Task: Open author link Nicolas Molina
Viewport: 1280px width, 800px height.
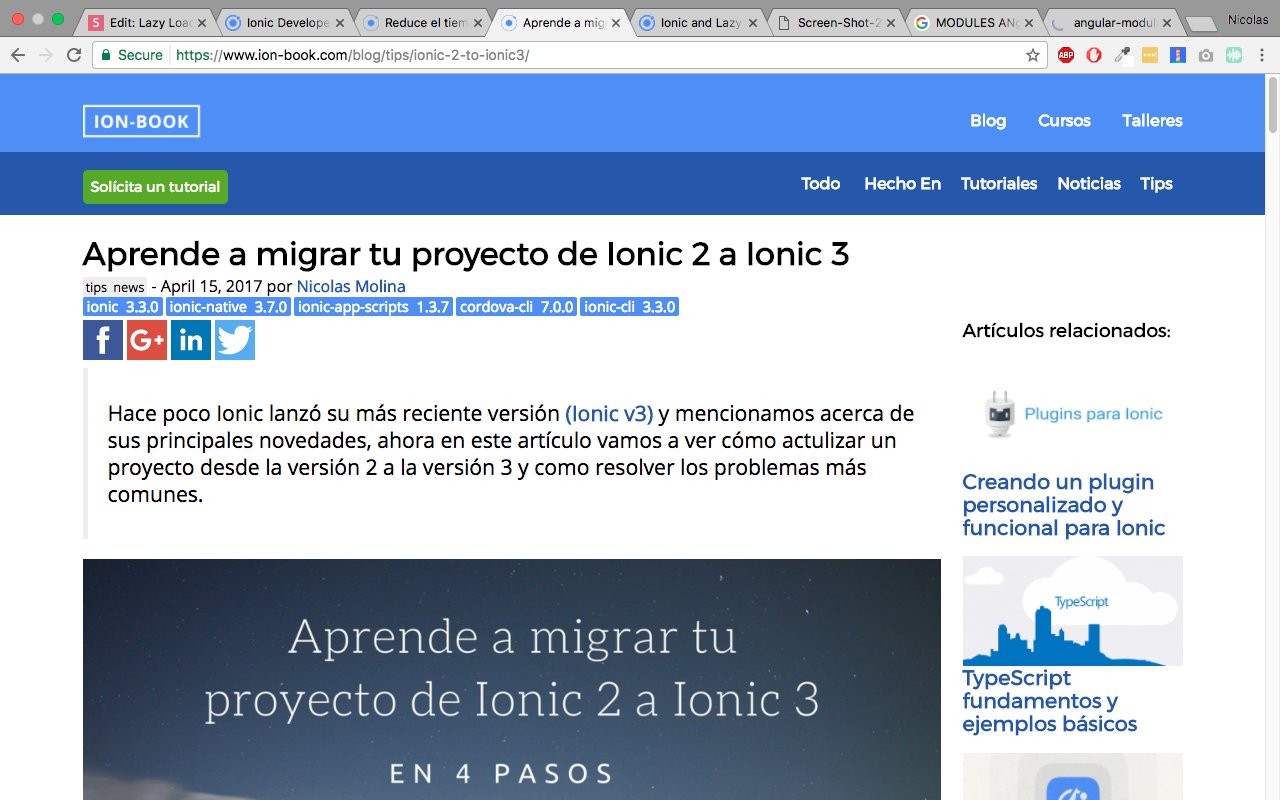Action: tap(351, 287)
